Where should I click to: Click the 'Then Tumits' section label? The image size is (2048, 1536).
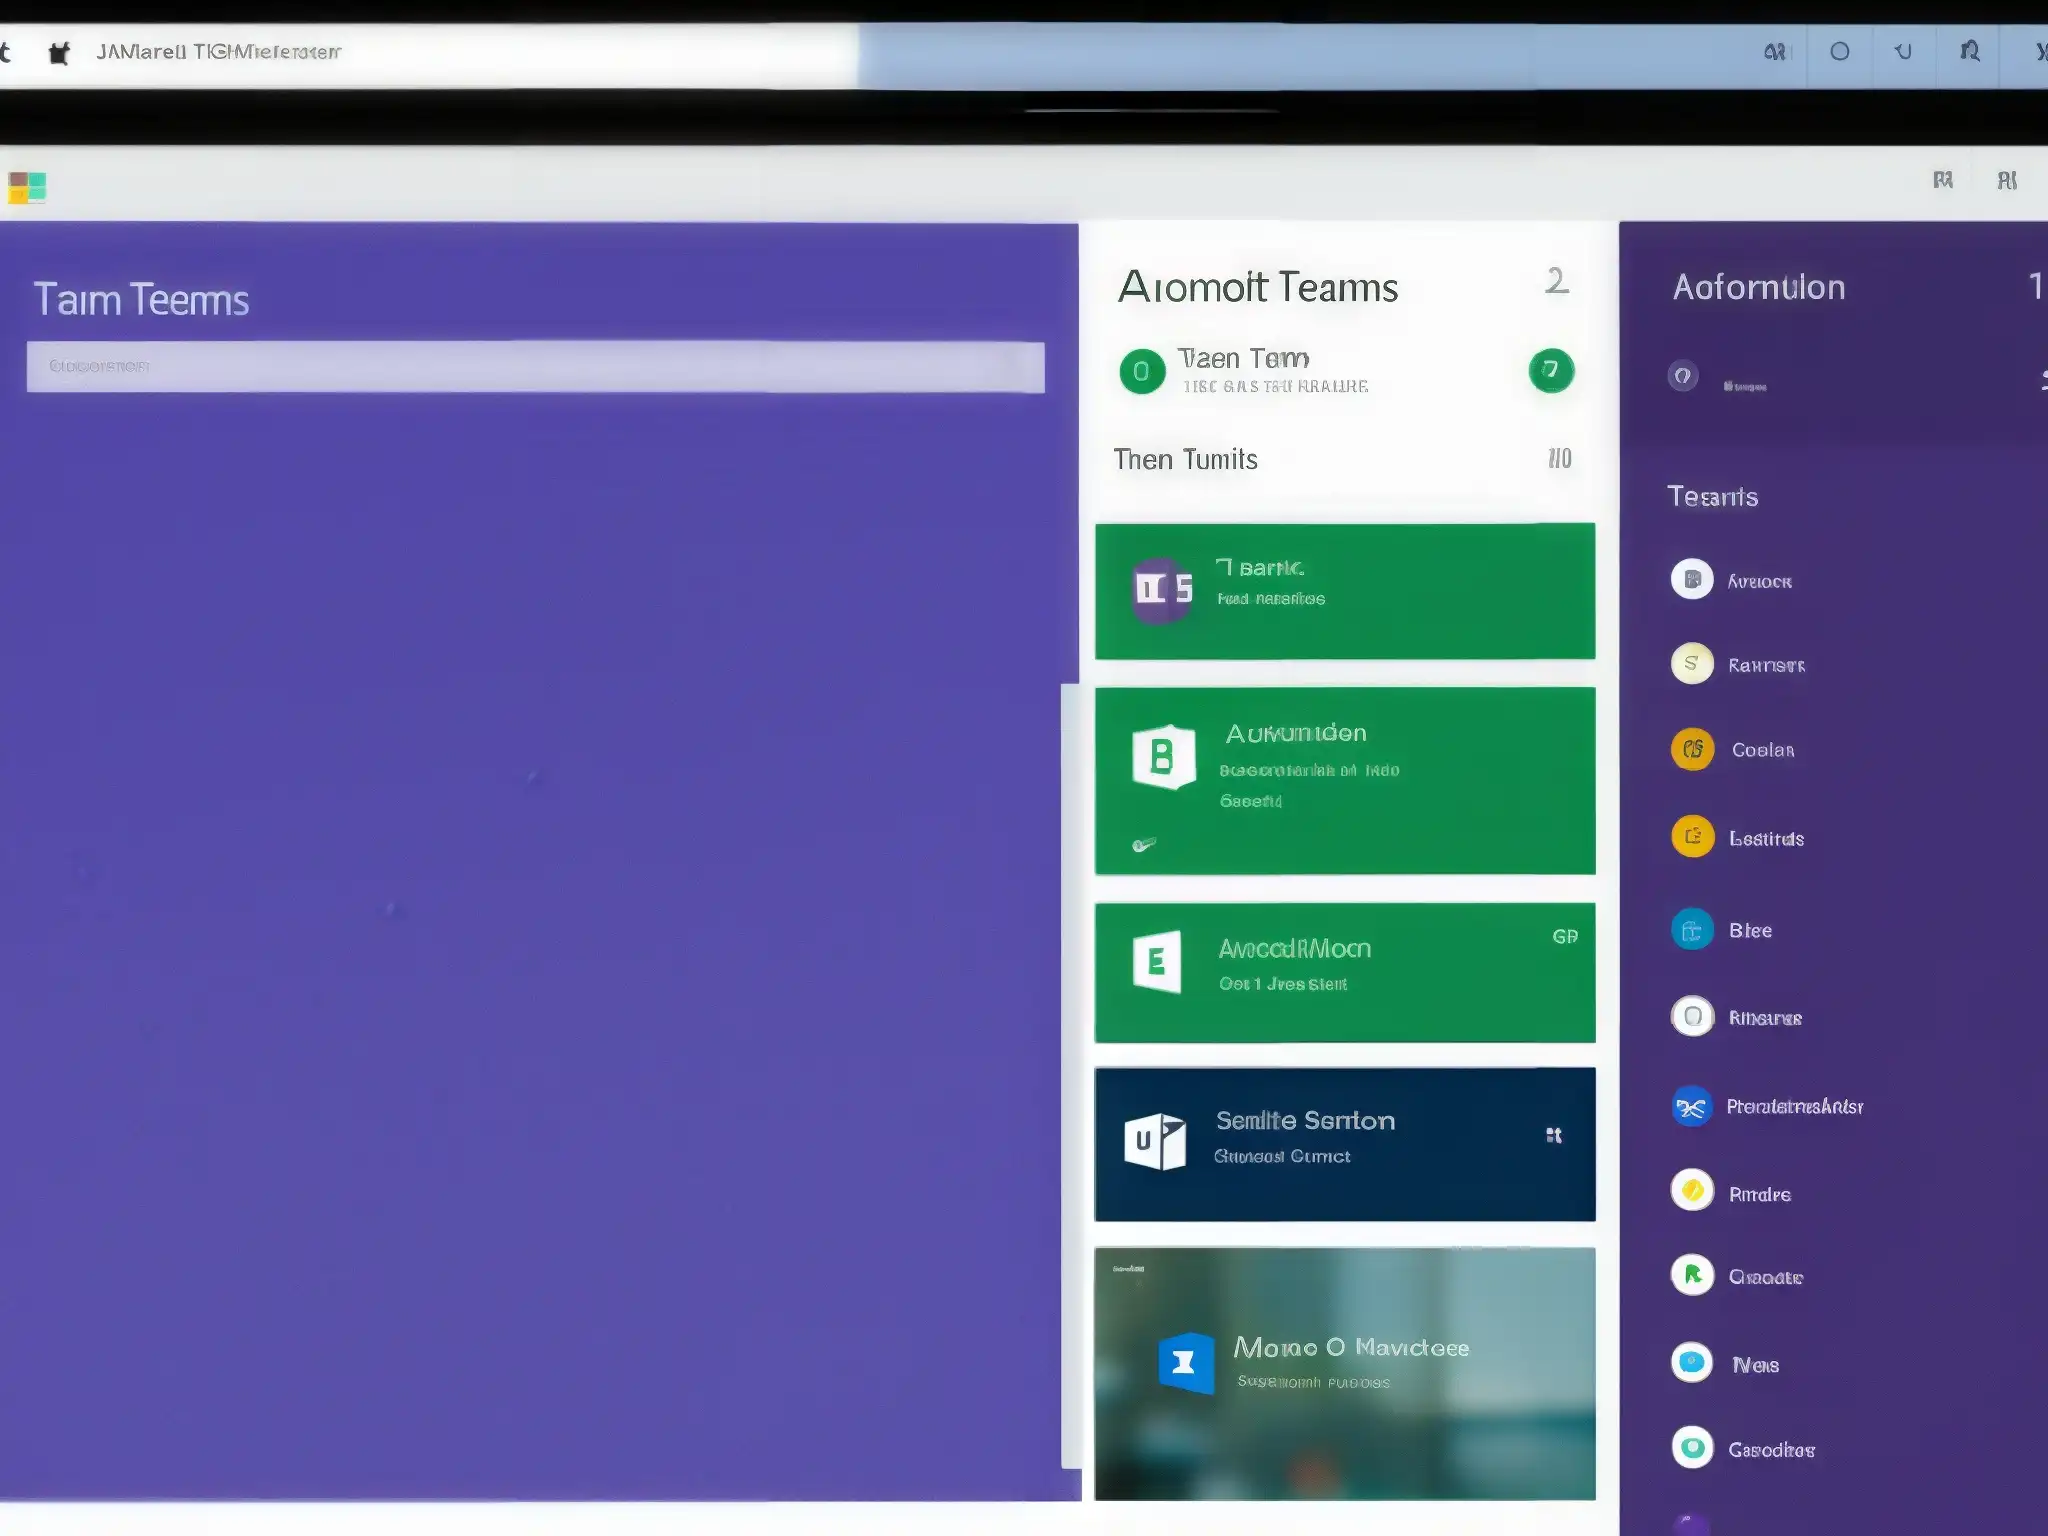click(1185, 460)
